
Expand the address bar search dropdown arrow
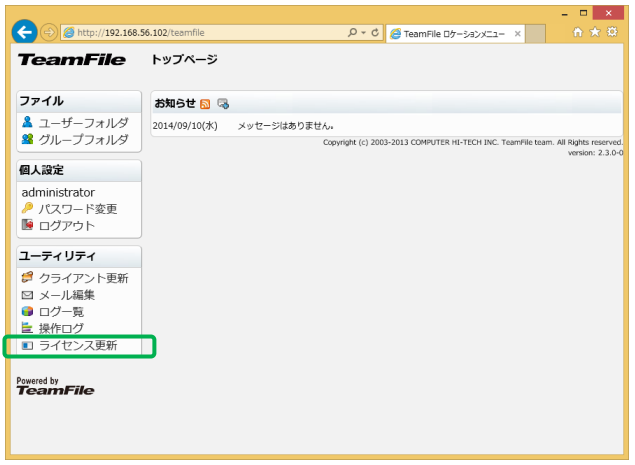(363, 33)
